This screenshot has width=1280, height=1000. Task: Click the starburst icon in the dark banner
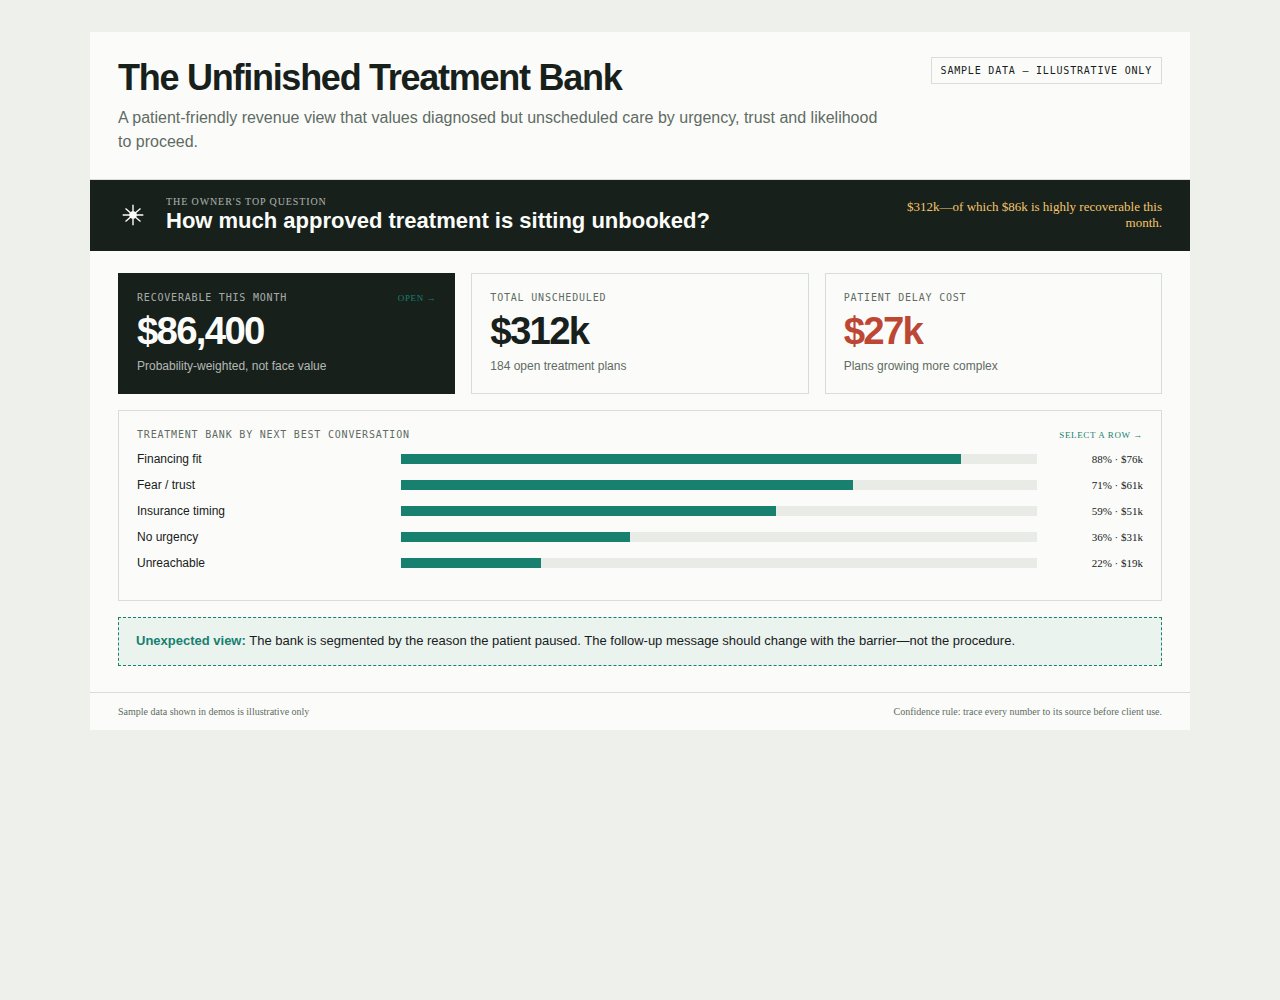coord(133,215)
